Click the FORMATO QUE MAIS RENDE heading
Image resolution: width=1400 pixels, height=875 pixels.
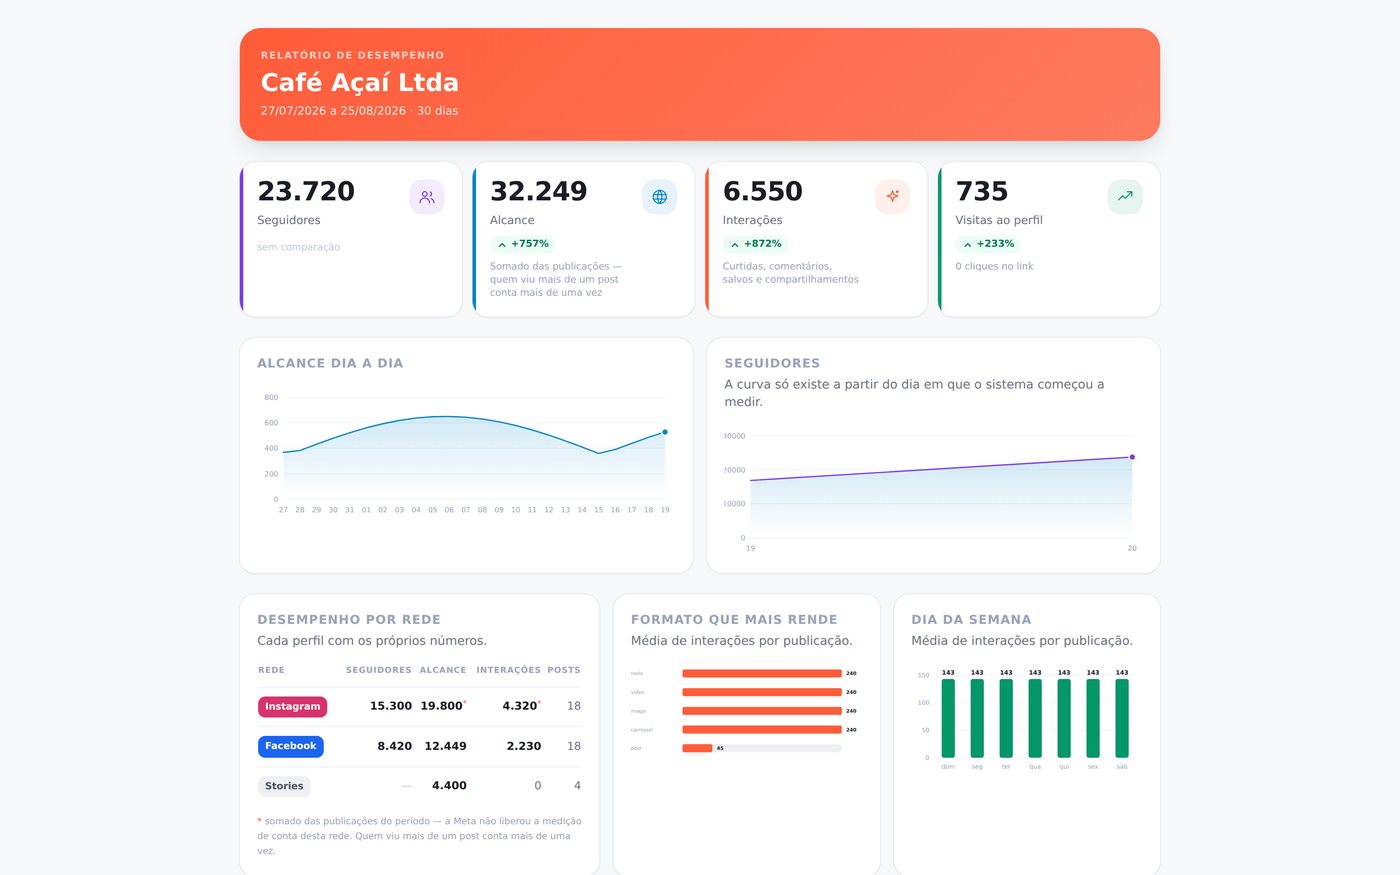click(x=734, y=620)
